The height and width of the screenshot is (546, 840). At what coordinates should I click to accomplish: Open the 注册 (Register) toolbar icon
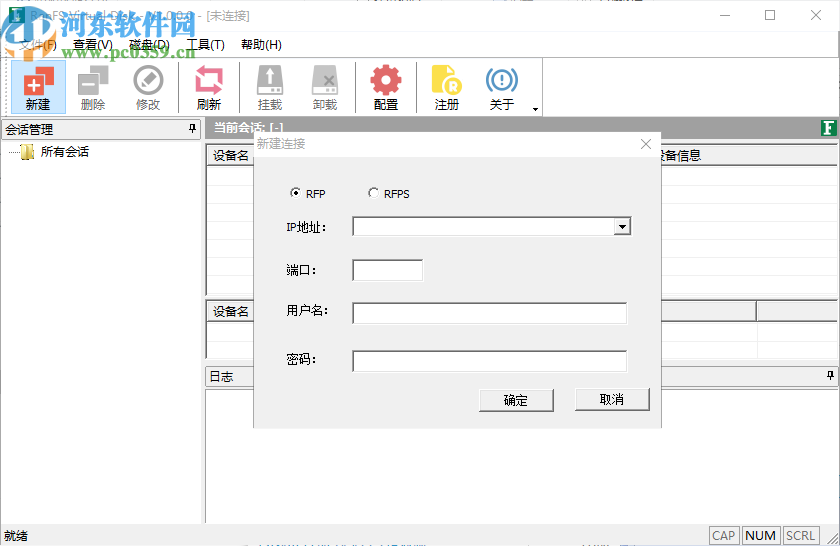click(446, 87)
